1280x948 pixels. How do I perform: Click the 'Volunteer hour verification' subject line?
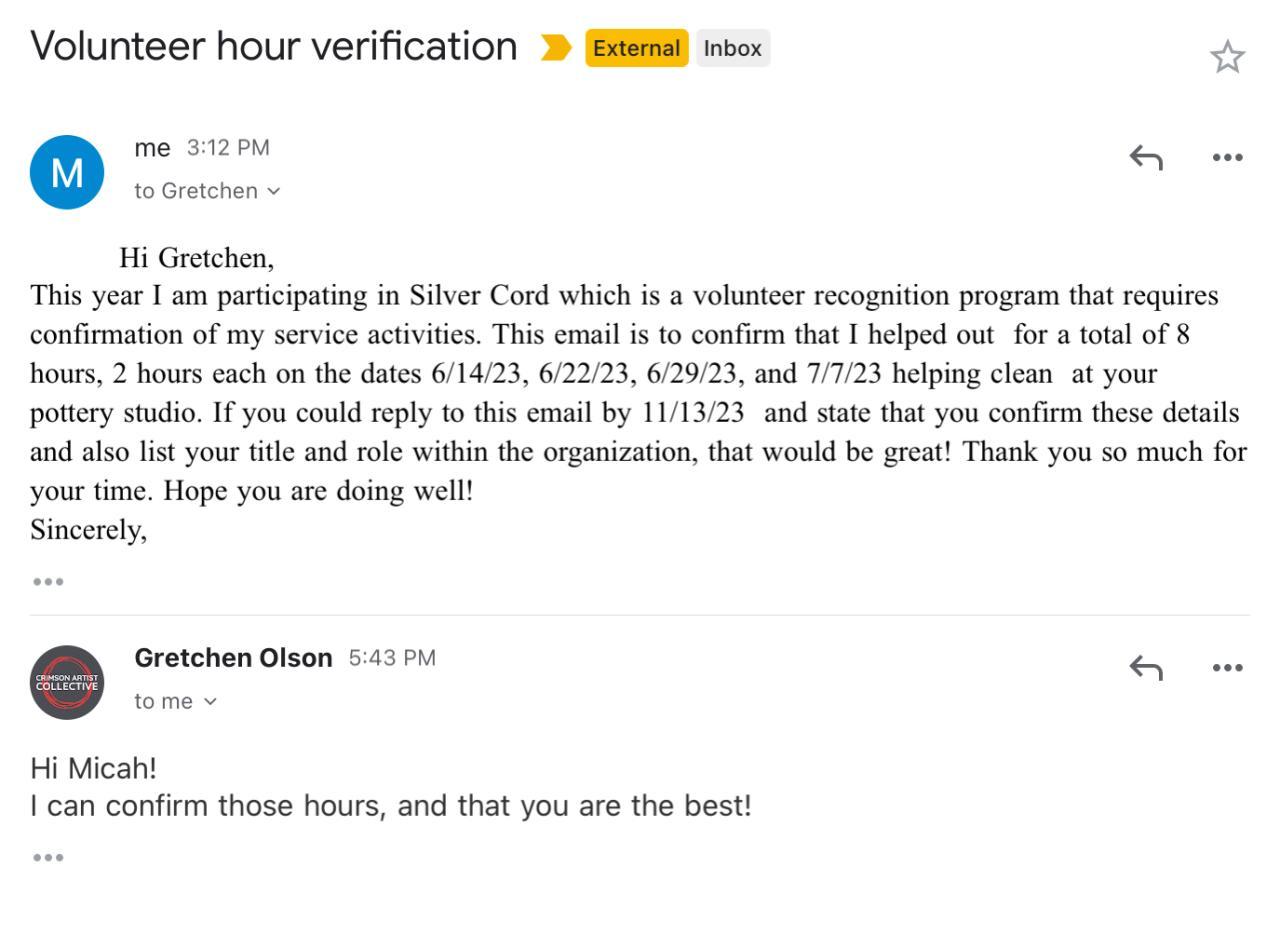point(273,47)
